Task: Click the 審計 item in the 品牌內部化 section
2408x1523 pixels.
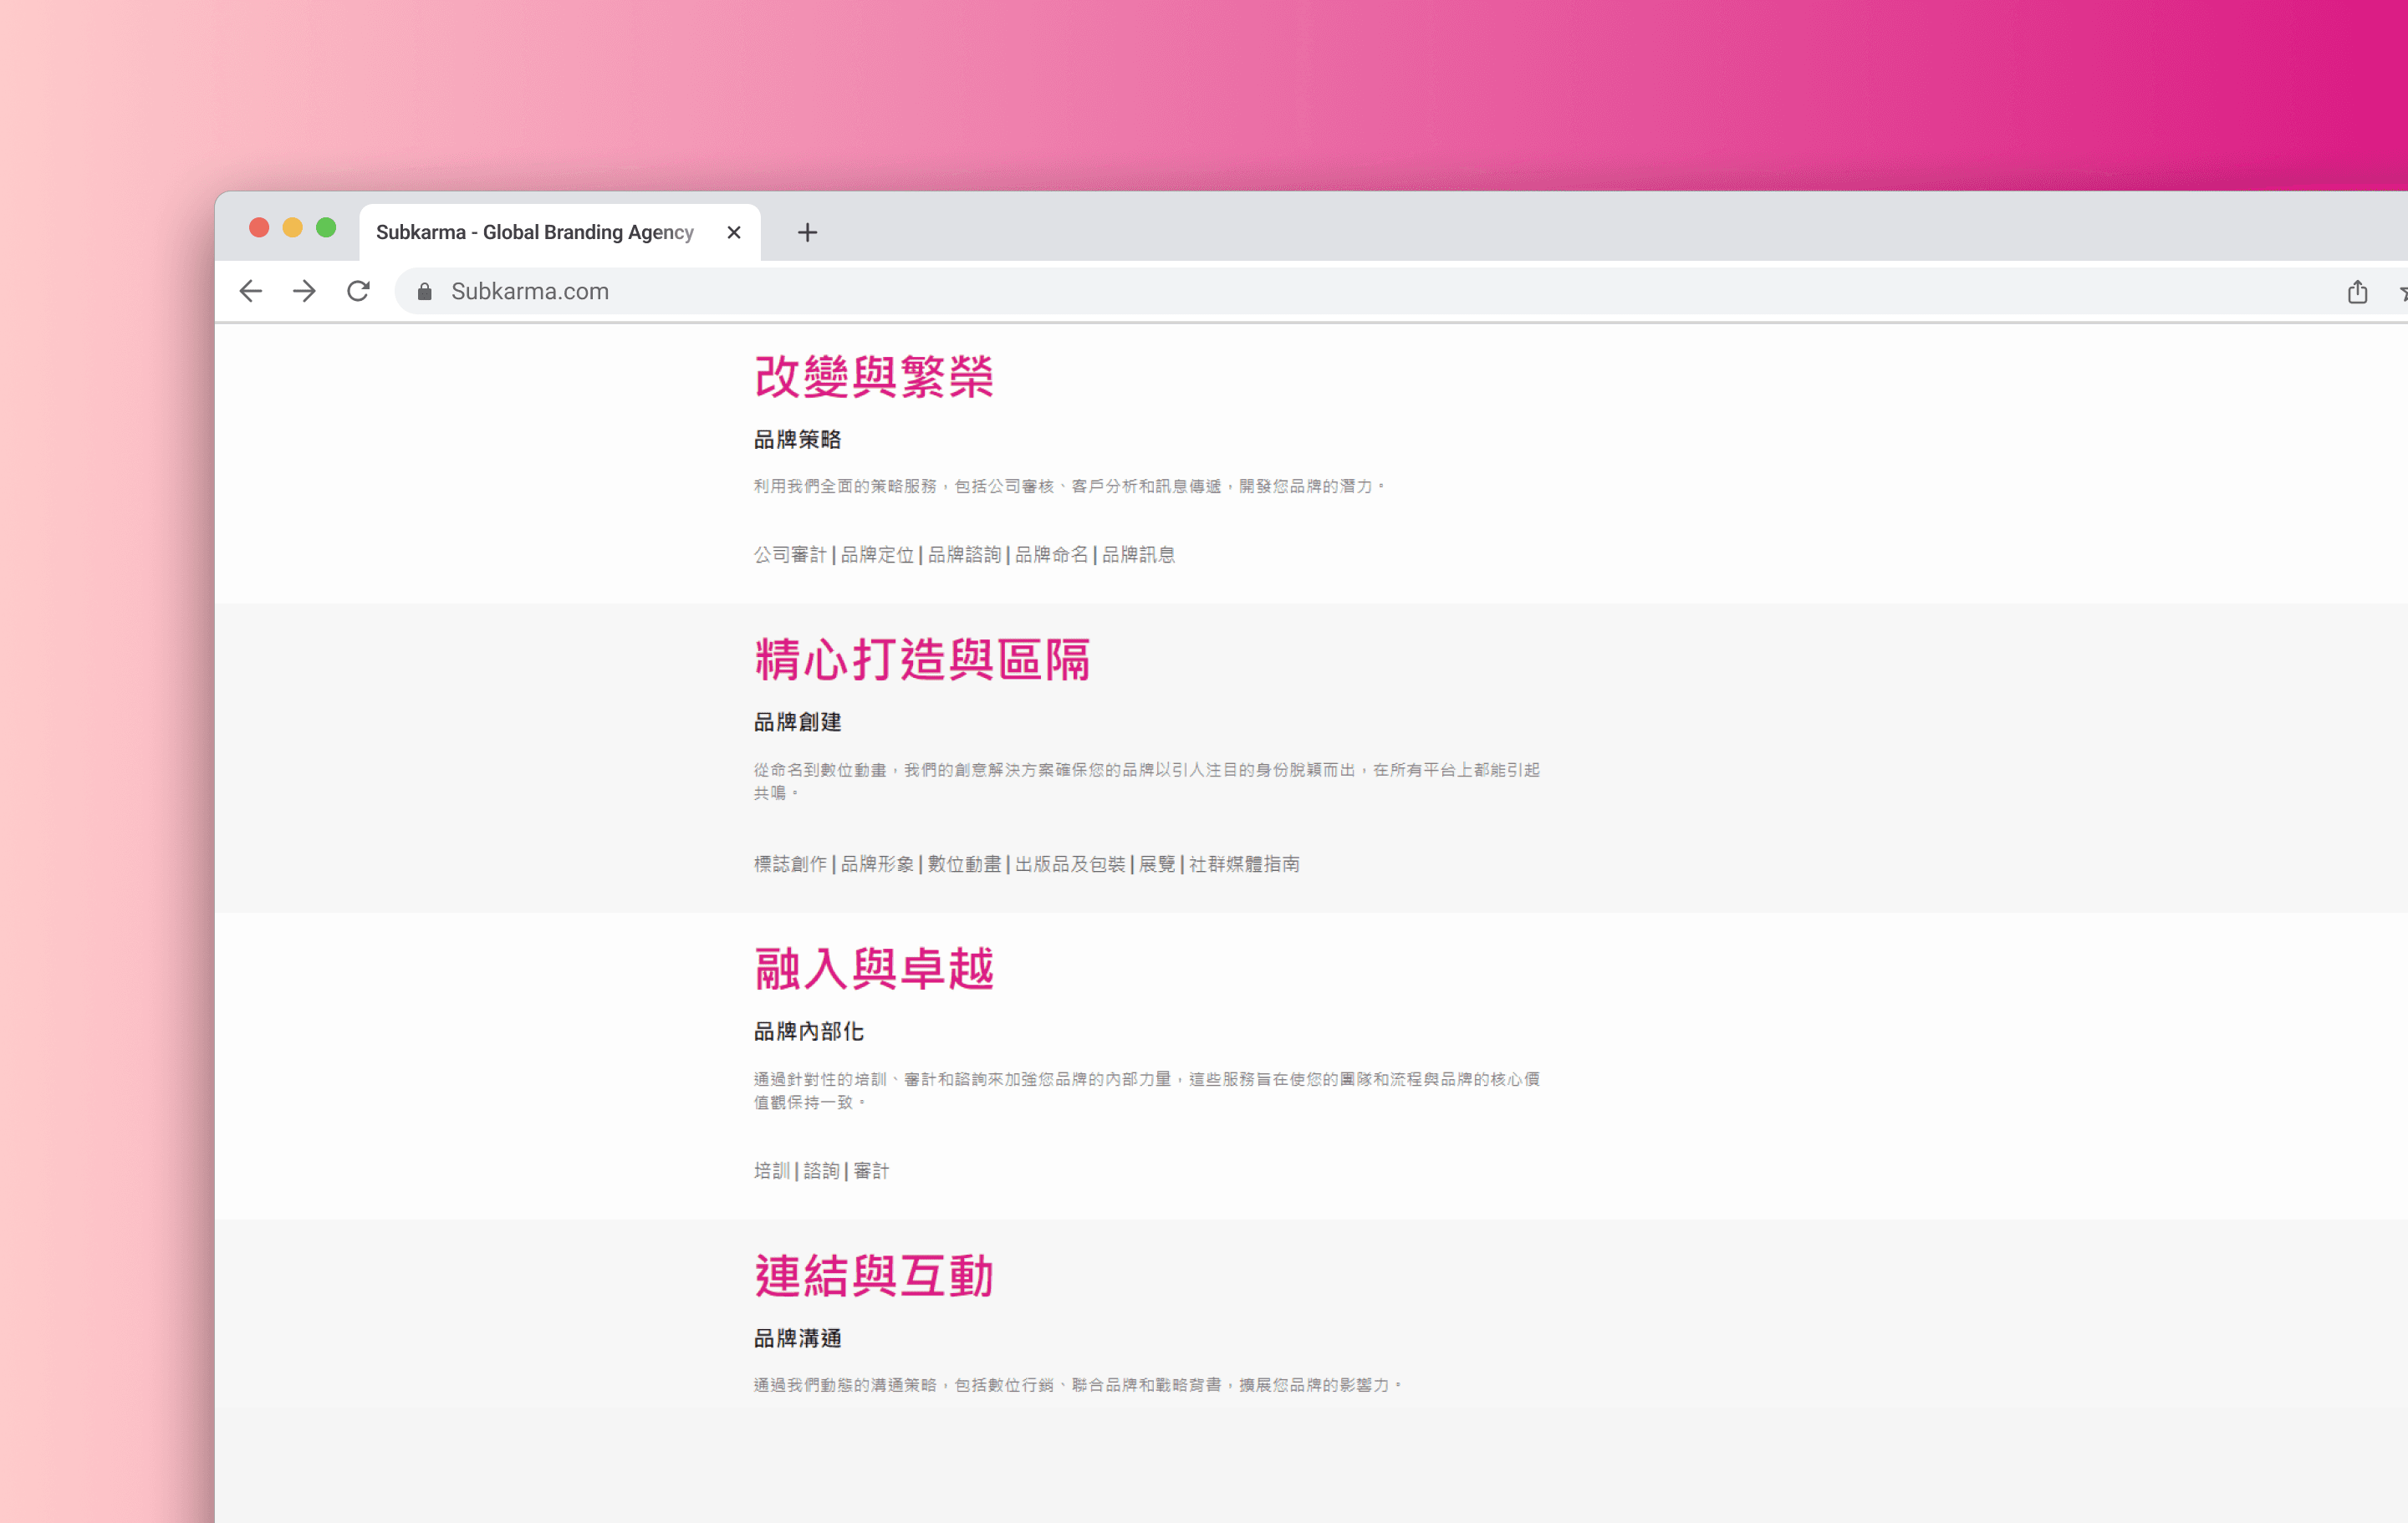Action: click(871, 1171)
